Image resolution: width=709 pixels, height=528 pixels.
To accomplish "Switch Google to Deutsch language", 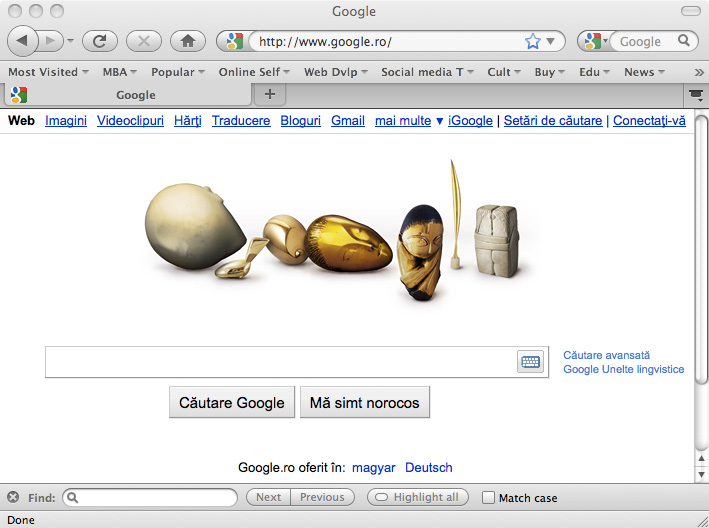I will coord(429,467).
